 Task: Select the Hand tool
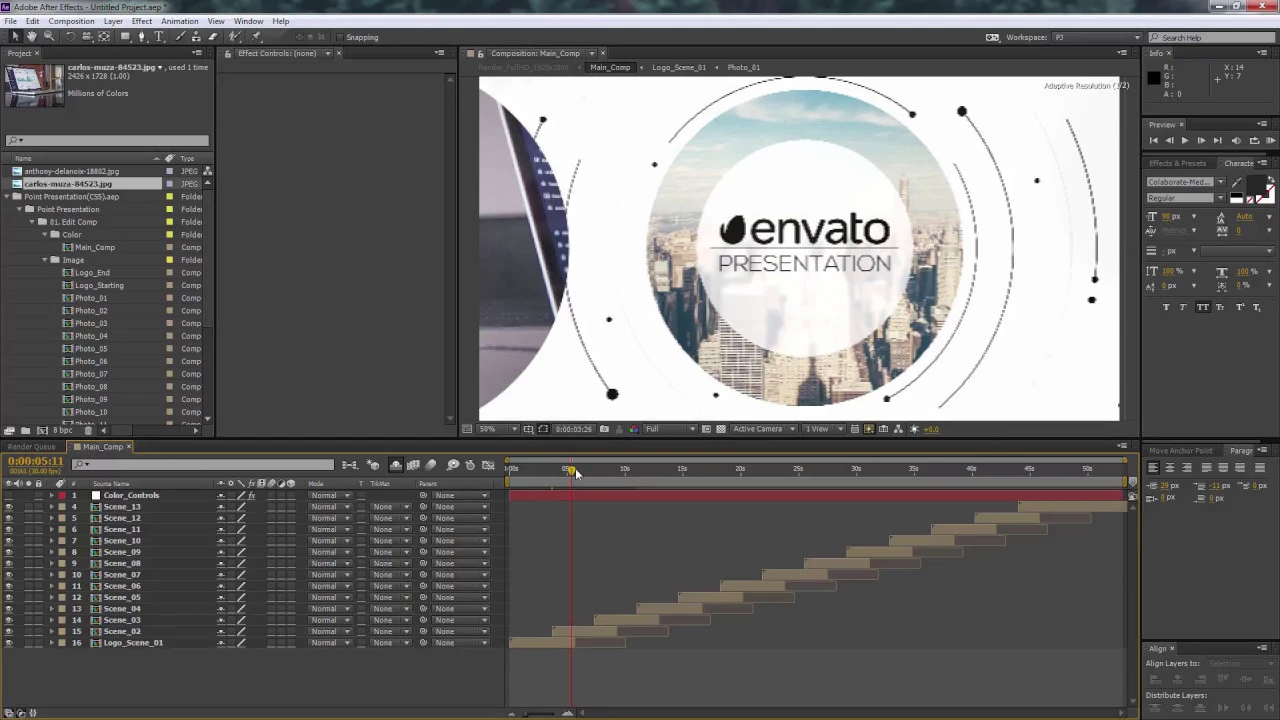pyautogui.click(x=31, y=37)
